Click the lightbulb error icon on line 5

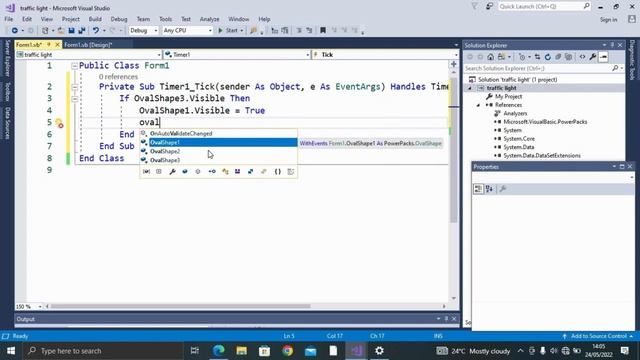pyautogui.click(x=59, y=122)
